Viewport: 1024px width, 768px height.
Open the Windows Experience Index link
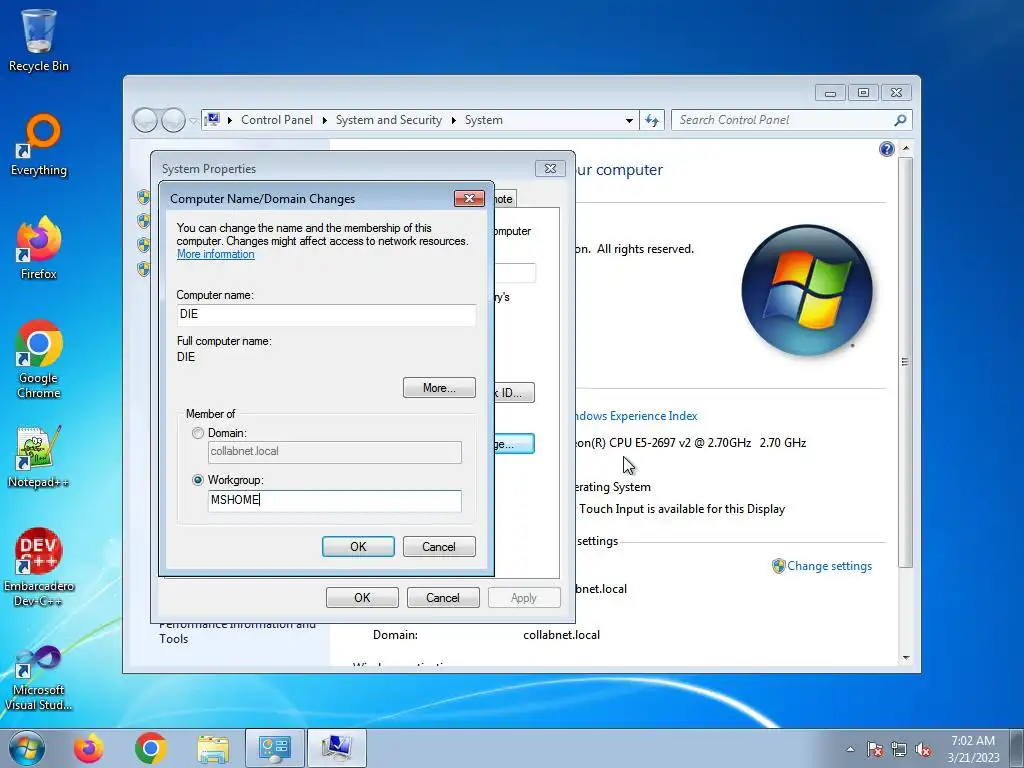[636, 416]
